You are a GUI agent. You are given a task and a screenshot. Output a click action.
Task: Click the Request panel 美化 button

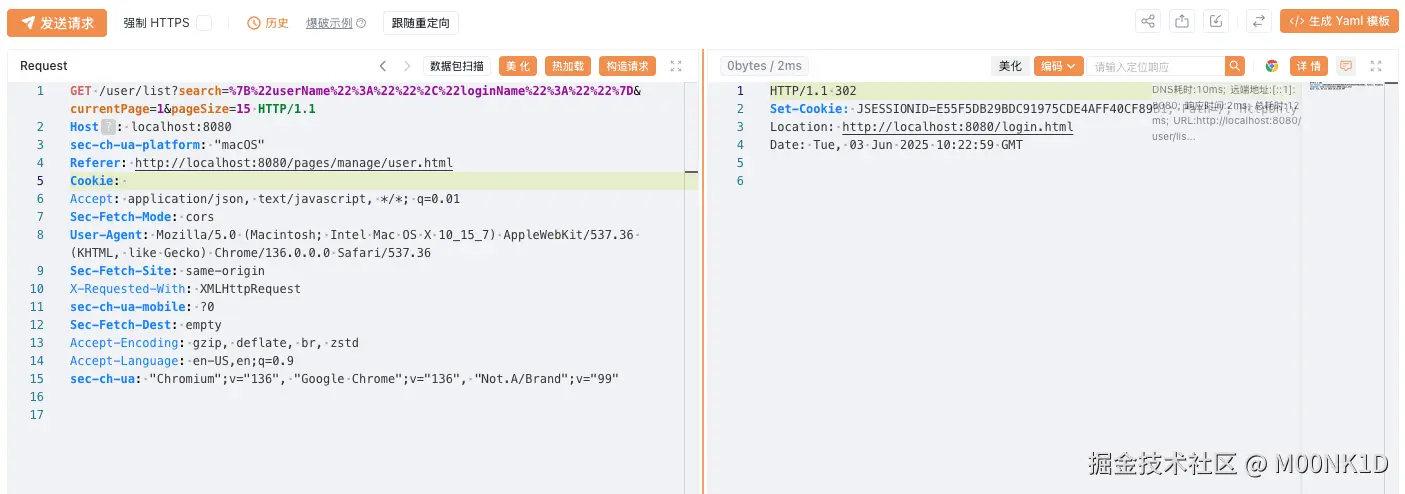(518, 66)
